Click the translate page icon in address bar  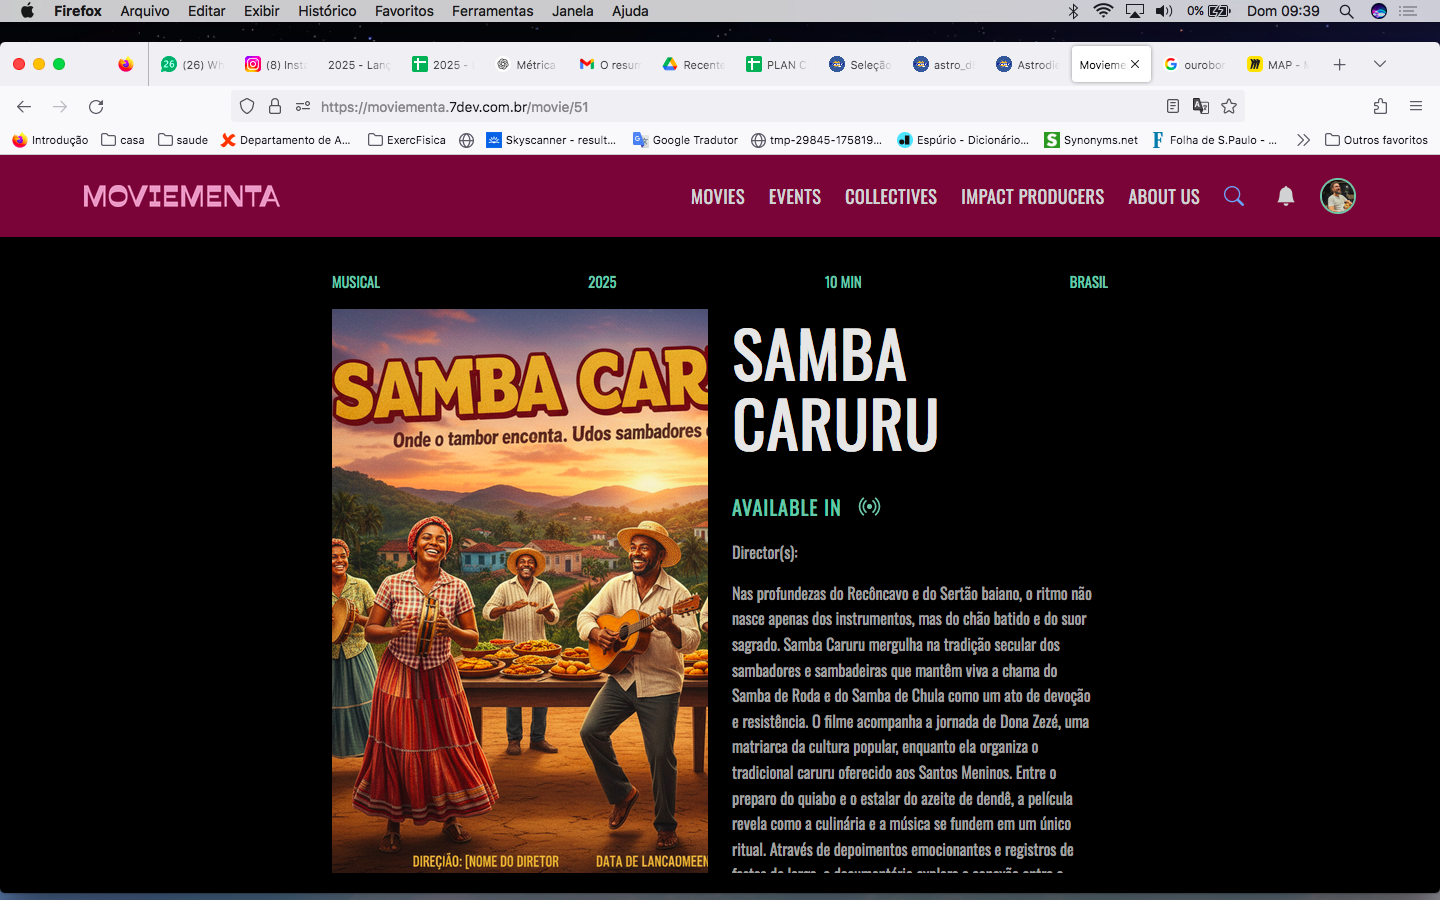click(x=1201, y=106)
